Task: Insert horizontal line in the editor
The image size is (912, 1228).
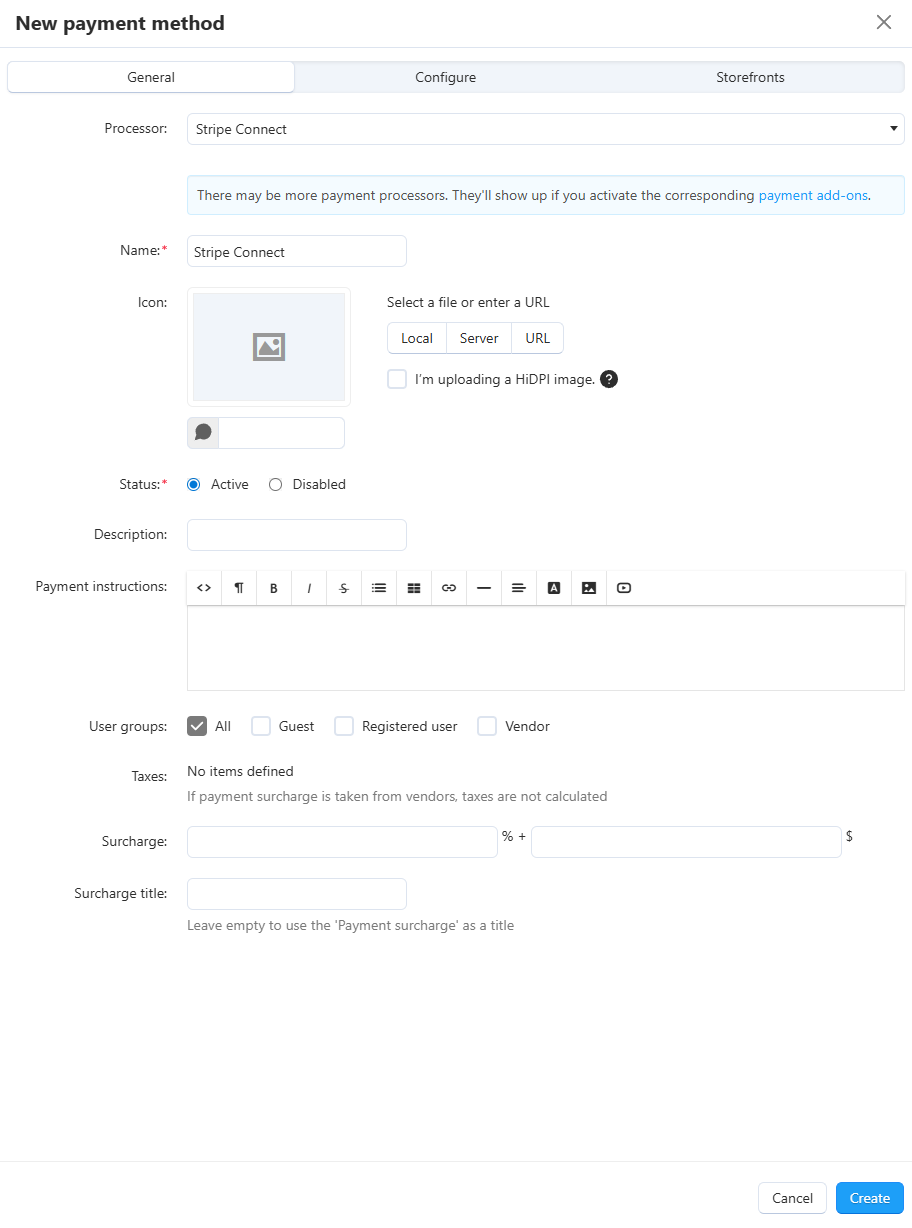Action: click(x=484, y=588)
